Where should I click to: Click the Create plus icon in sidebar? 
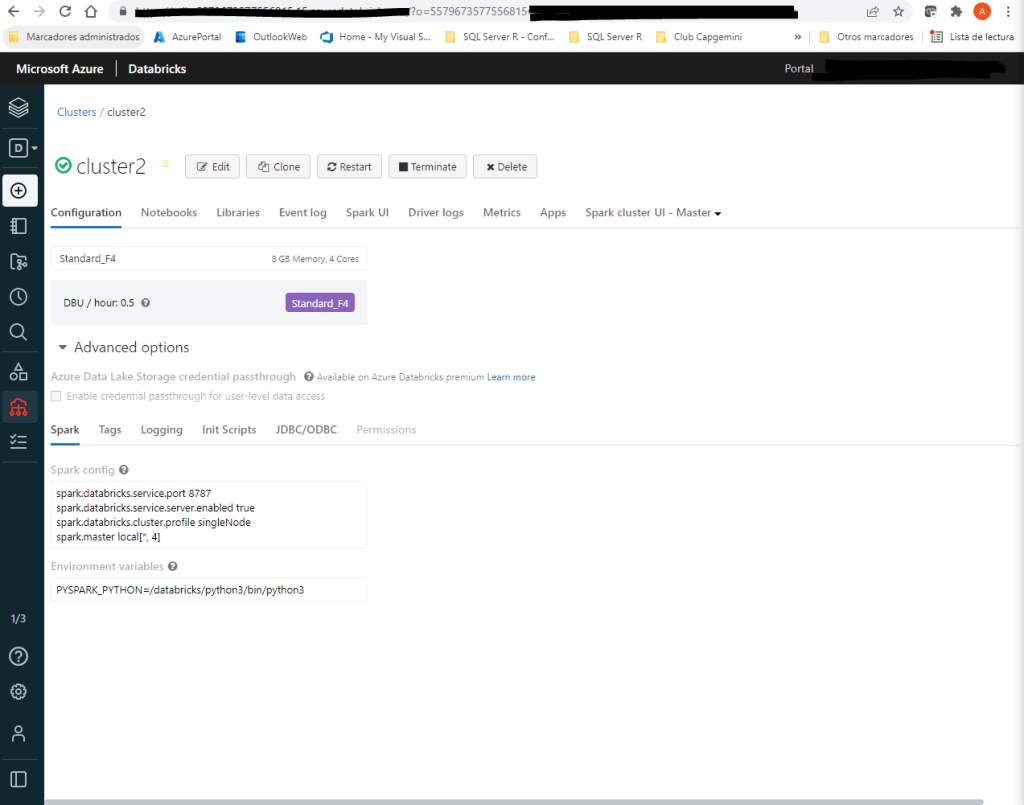[19, 190]
